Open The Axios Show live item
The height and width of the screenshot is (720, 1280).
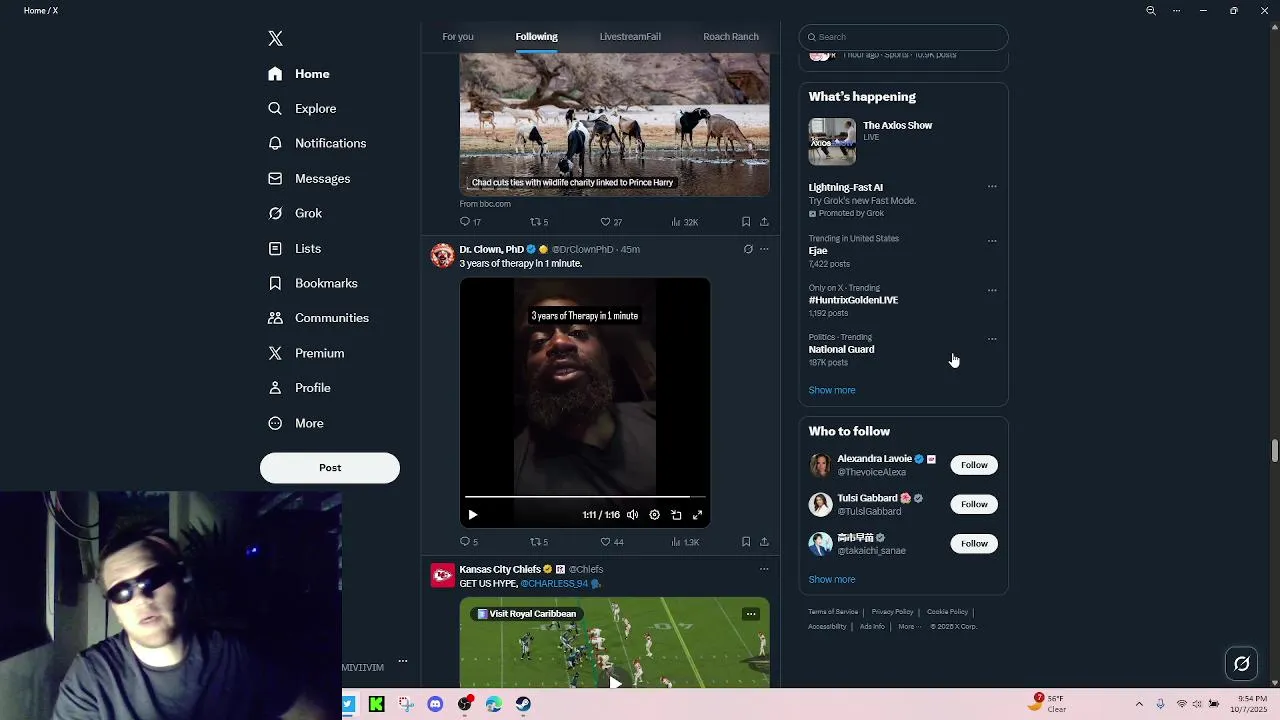click(903, 142)
